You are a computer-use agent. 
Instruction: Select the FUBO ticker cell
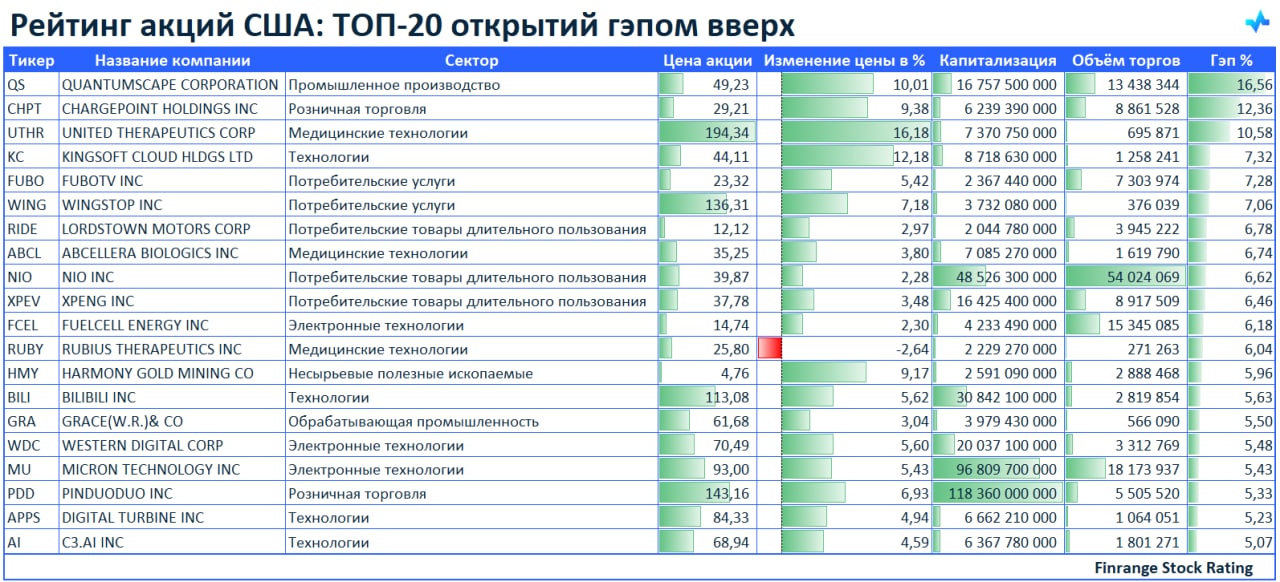click(31, 181)
